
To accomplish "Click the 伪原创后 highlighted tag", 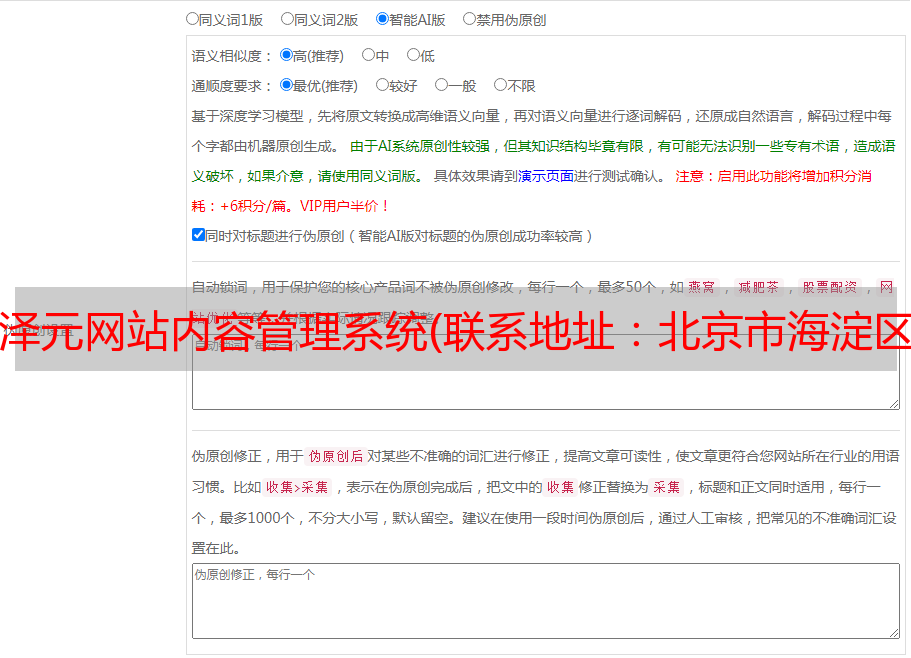I will (336, 456).
